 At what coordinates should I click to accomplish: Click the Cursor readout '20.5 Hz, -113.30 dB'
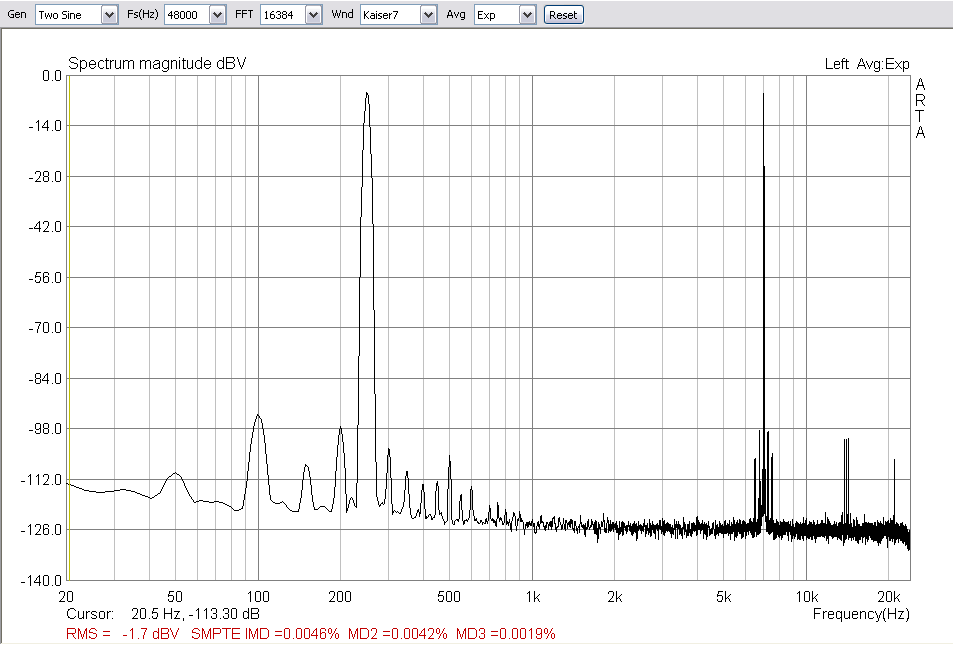[x=195, y=614]
